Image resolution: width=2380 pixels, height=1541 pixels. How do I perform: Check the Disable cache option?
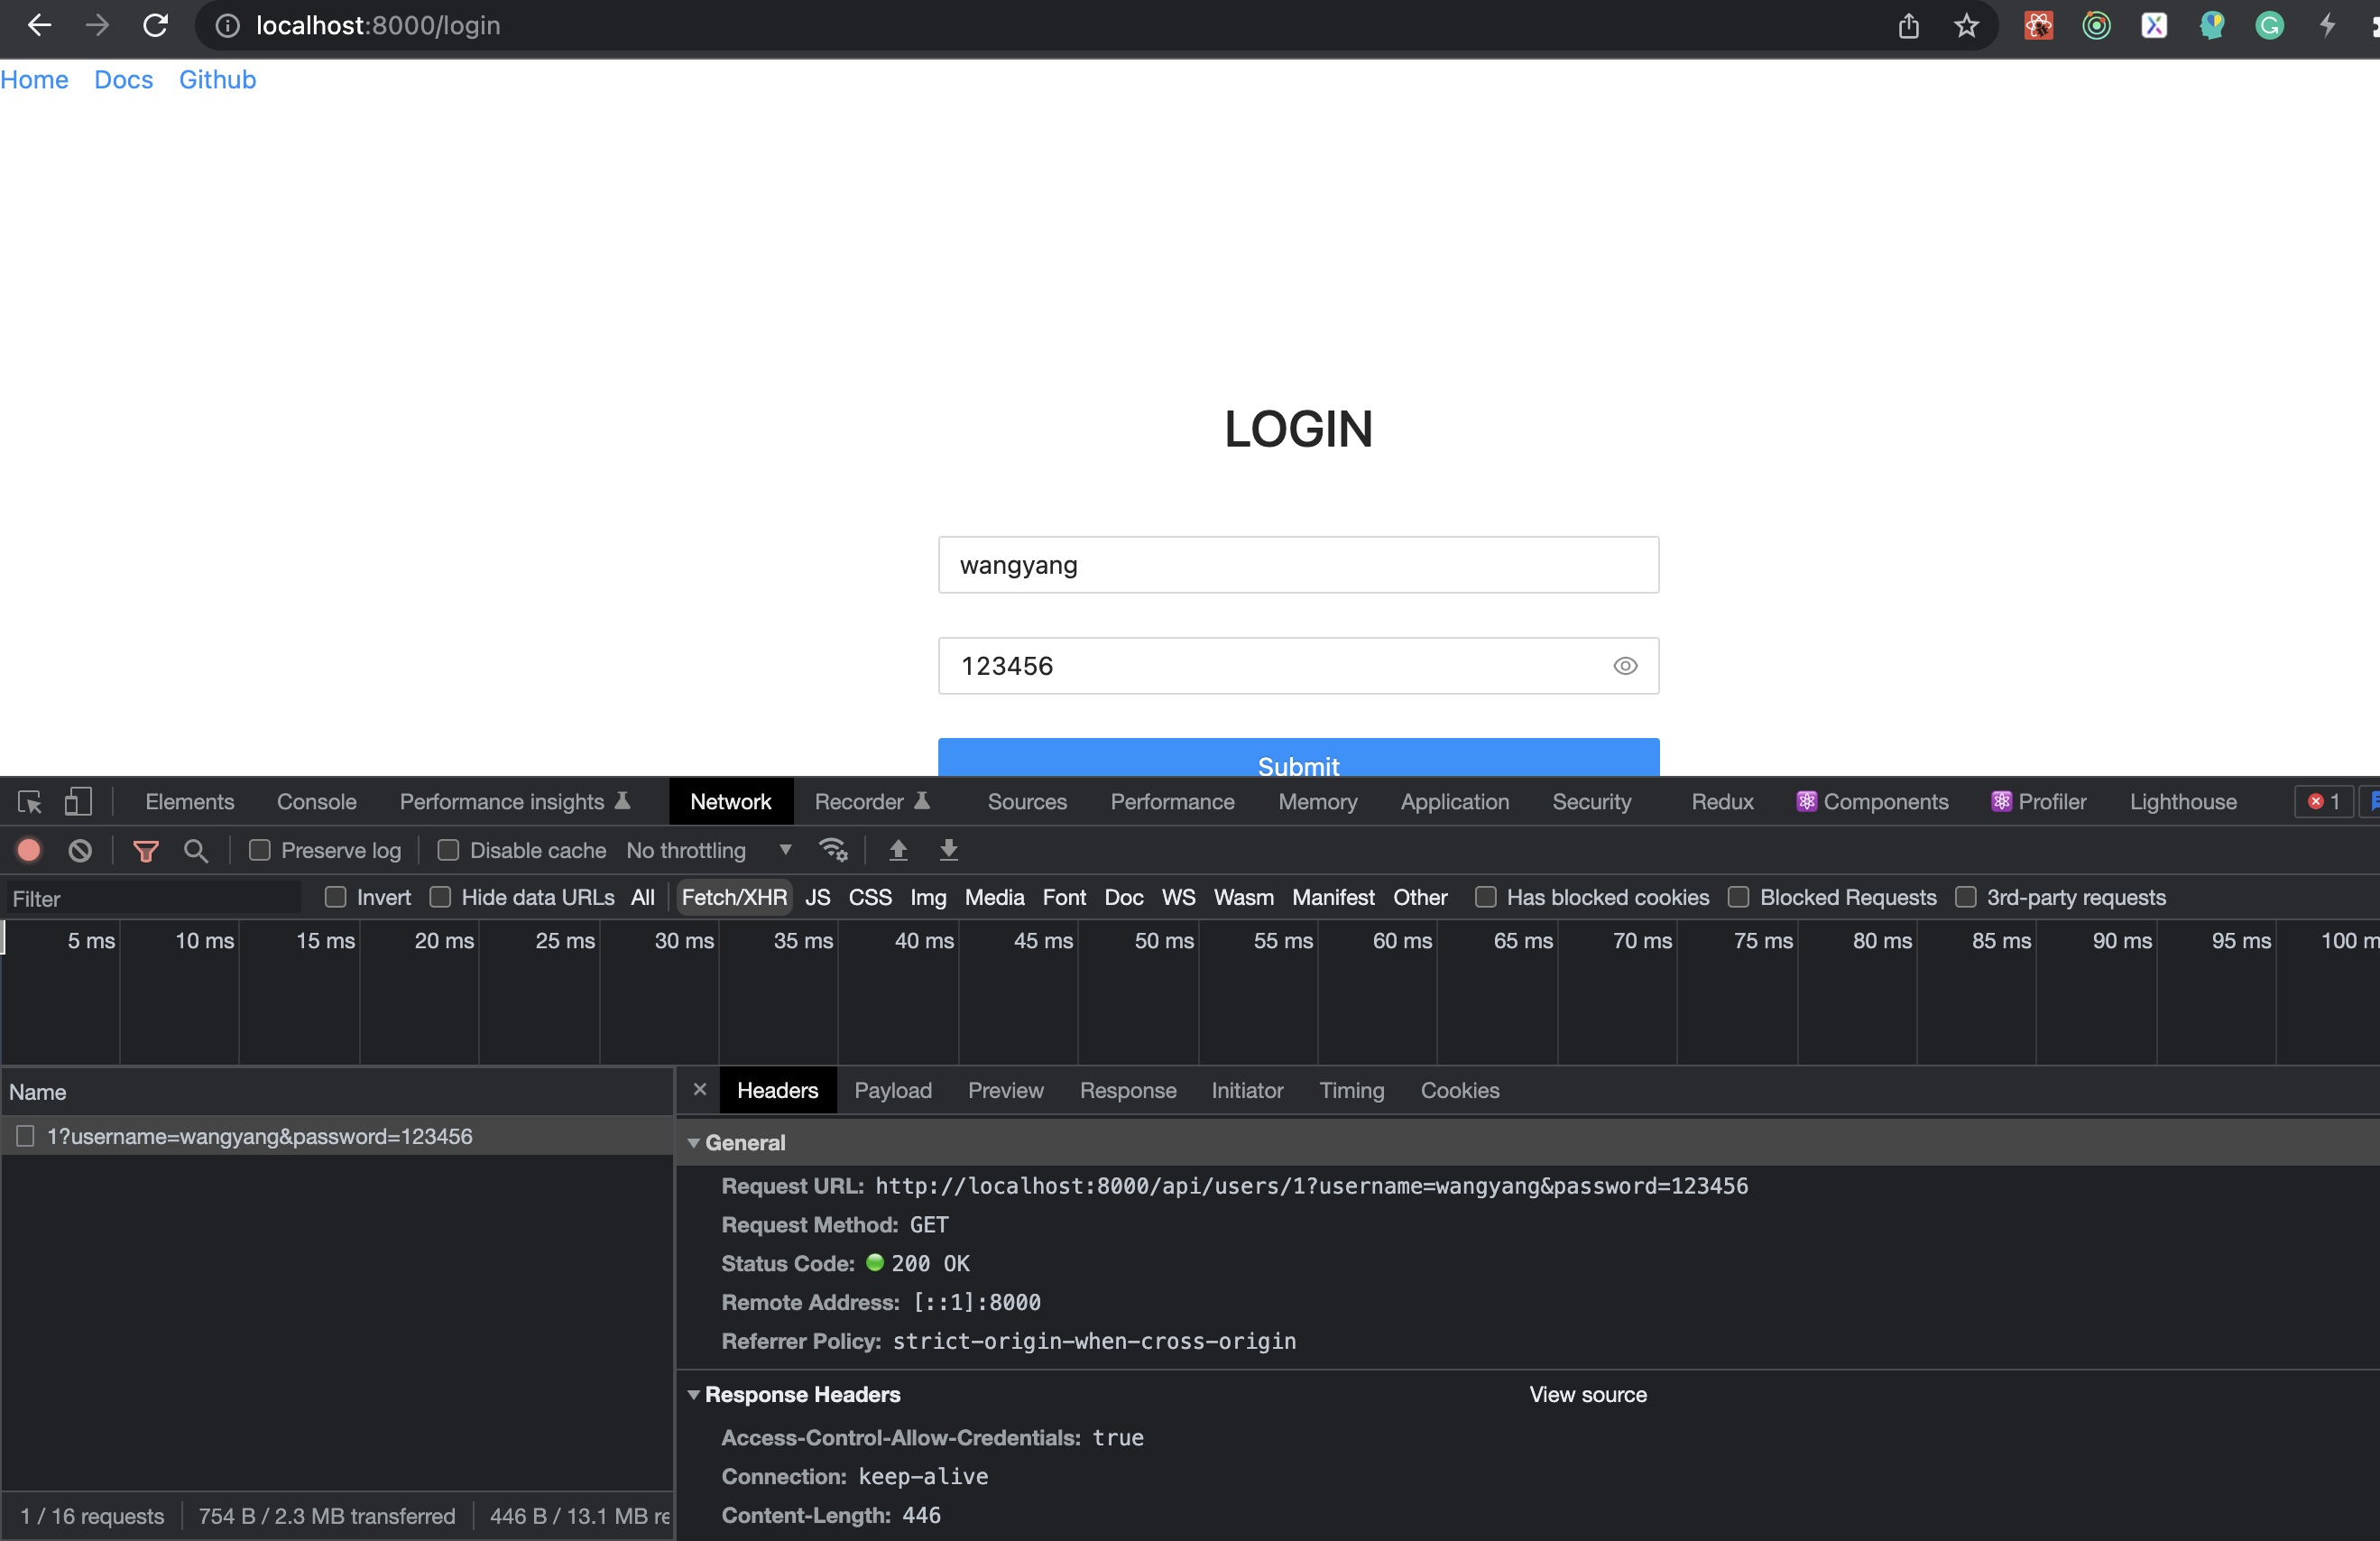pos(449,850)
